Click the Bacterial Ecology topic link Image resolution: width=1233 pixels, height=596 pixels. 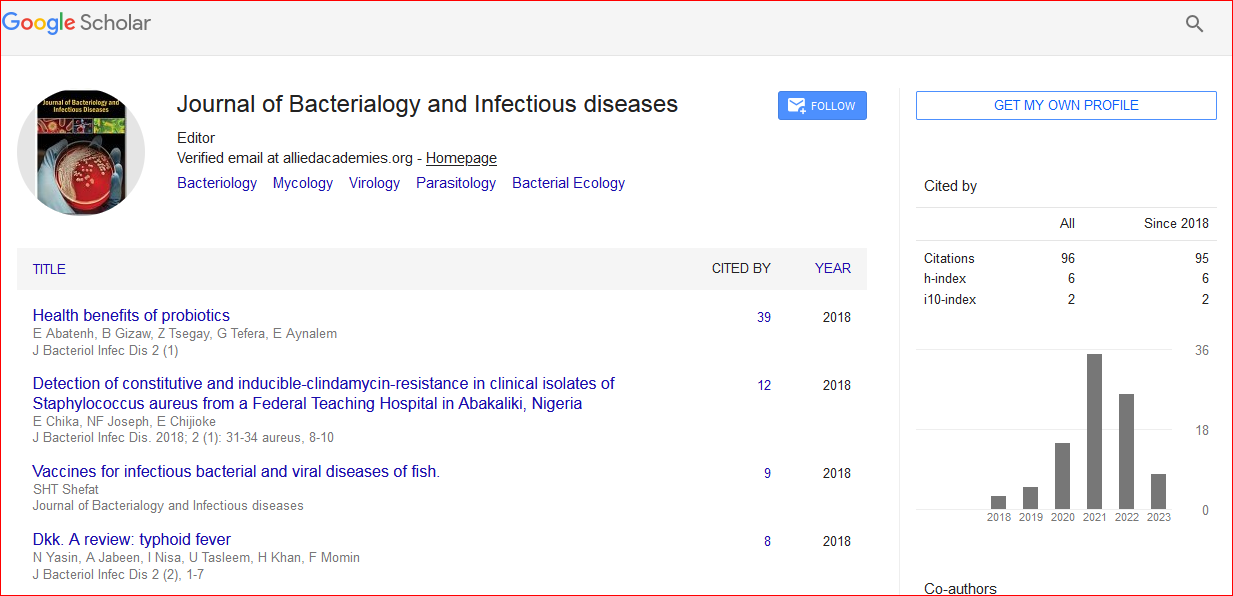(x=568, y=183)
